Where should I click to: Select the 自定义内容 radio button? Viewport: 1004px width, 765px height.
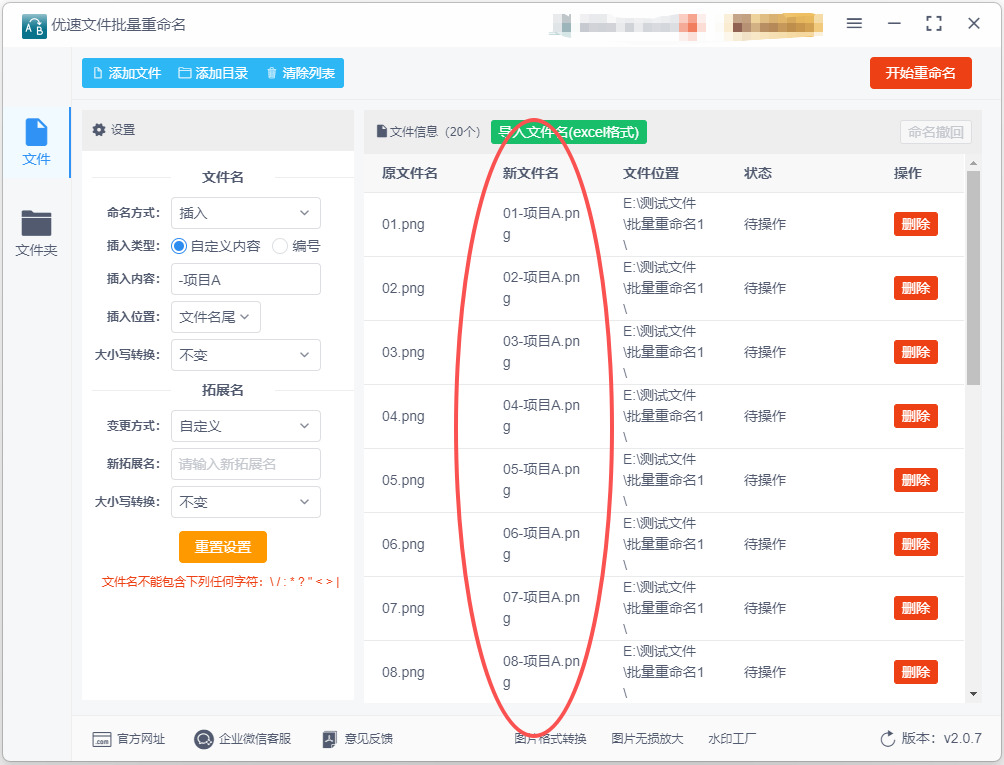(x=179, y=246)
